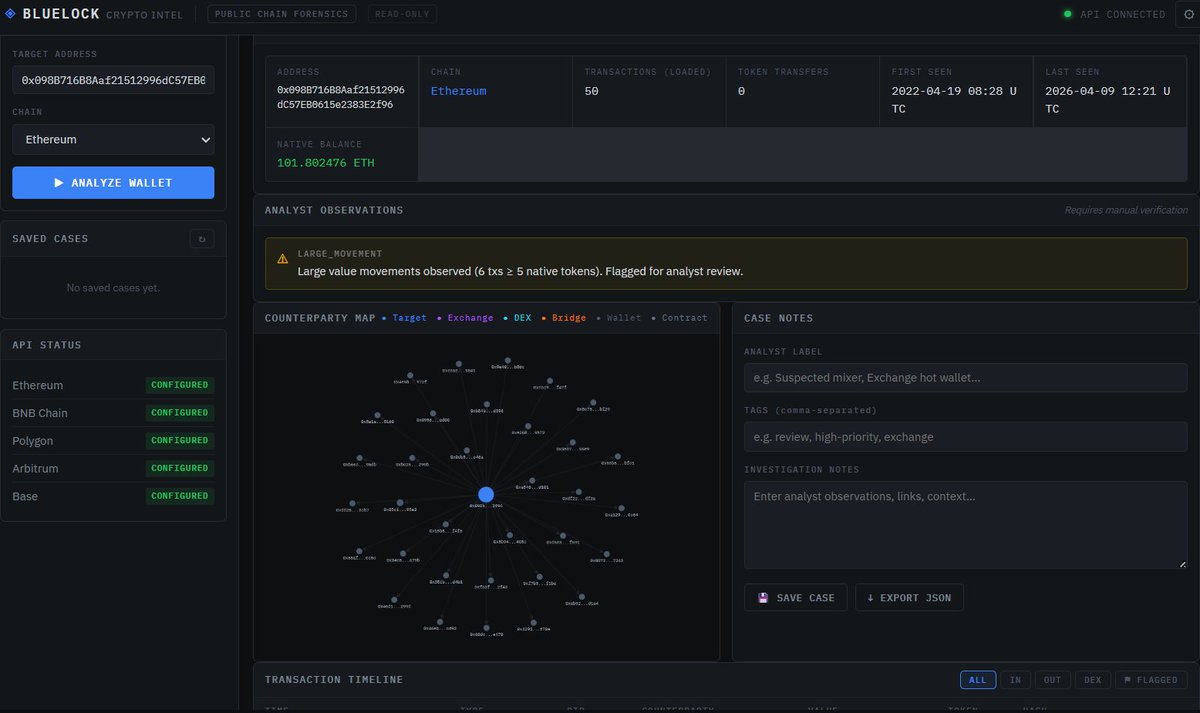Click the wallet address in summary card
Viewport: 1200px width, 713px height.
(340, 98)
